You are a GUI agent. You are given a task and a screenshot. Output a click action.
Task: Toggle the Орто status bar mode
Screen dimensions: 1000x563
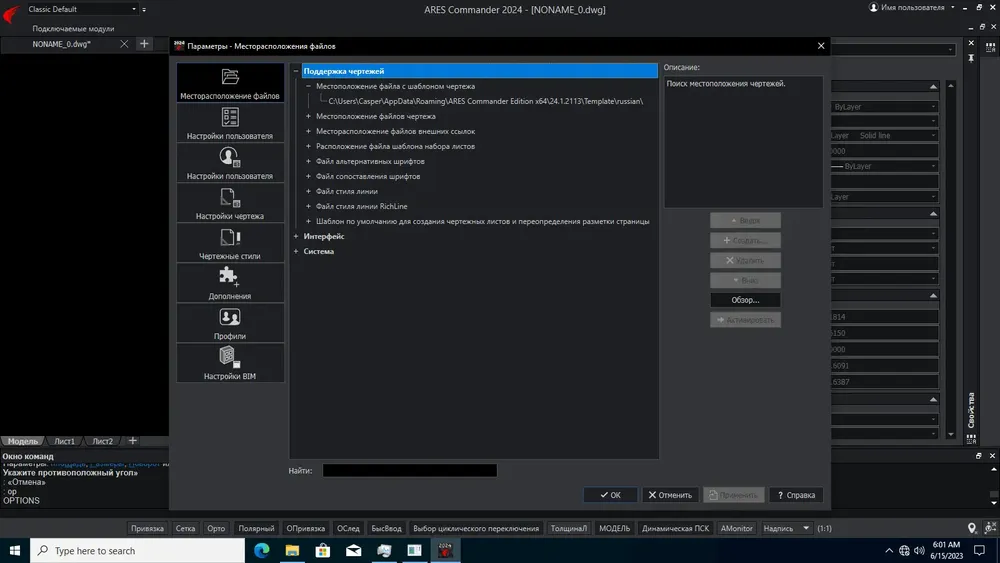pos(216,528)
